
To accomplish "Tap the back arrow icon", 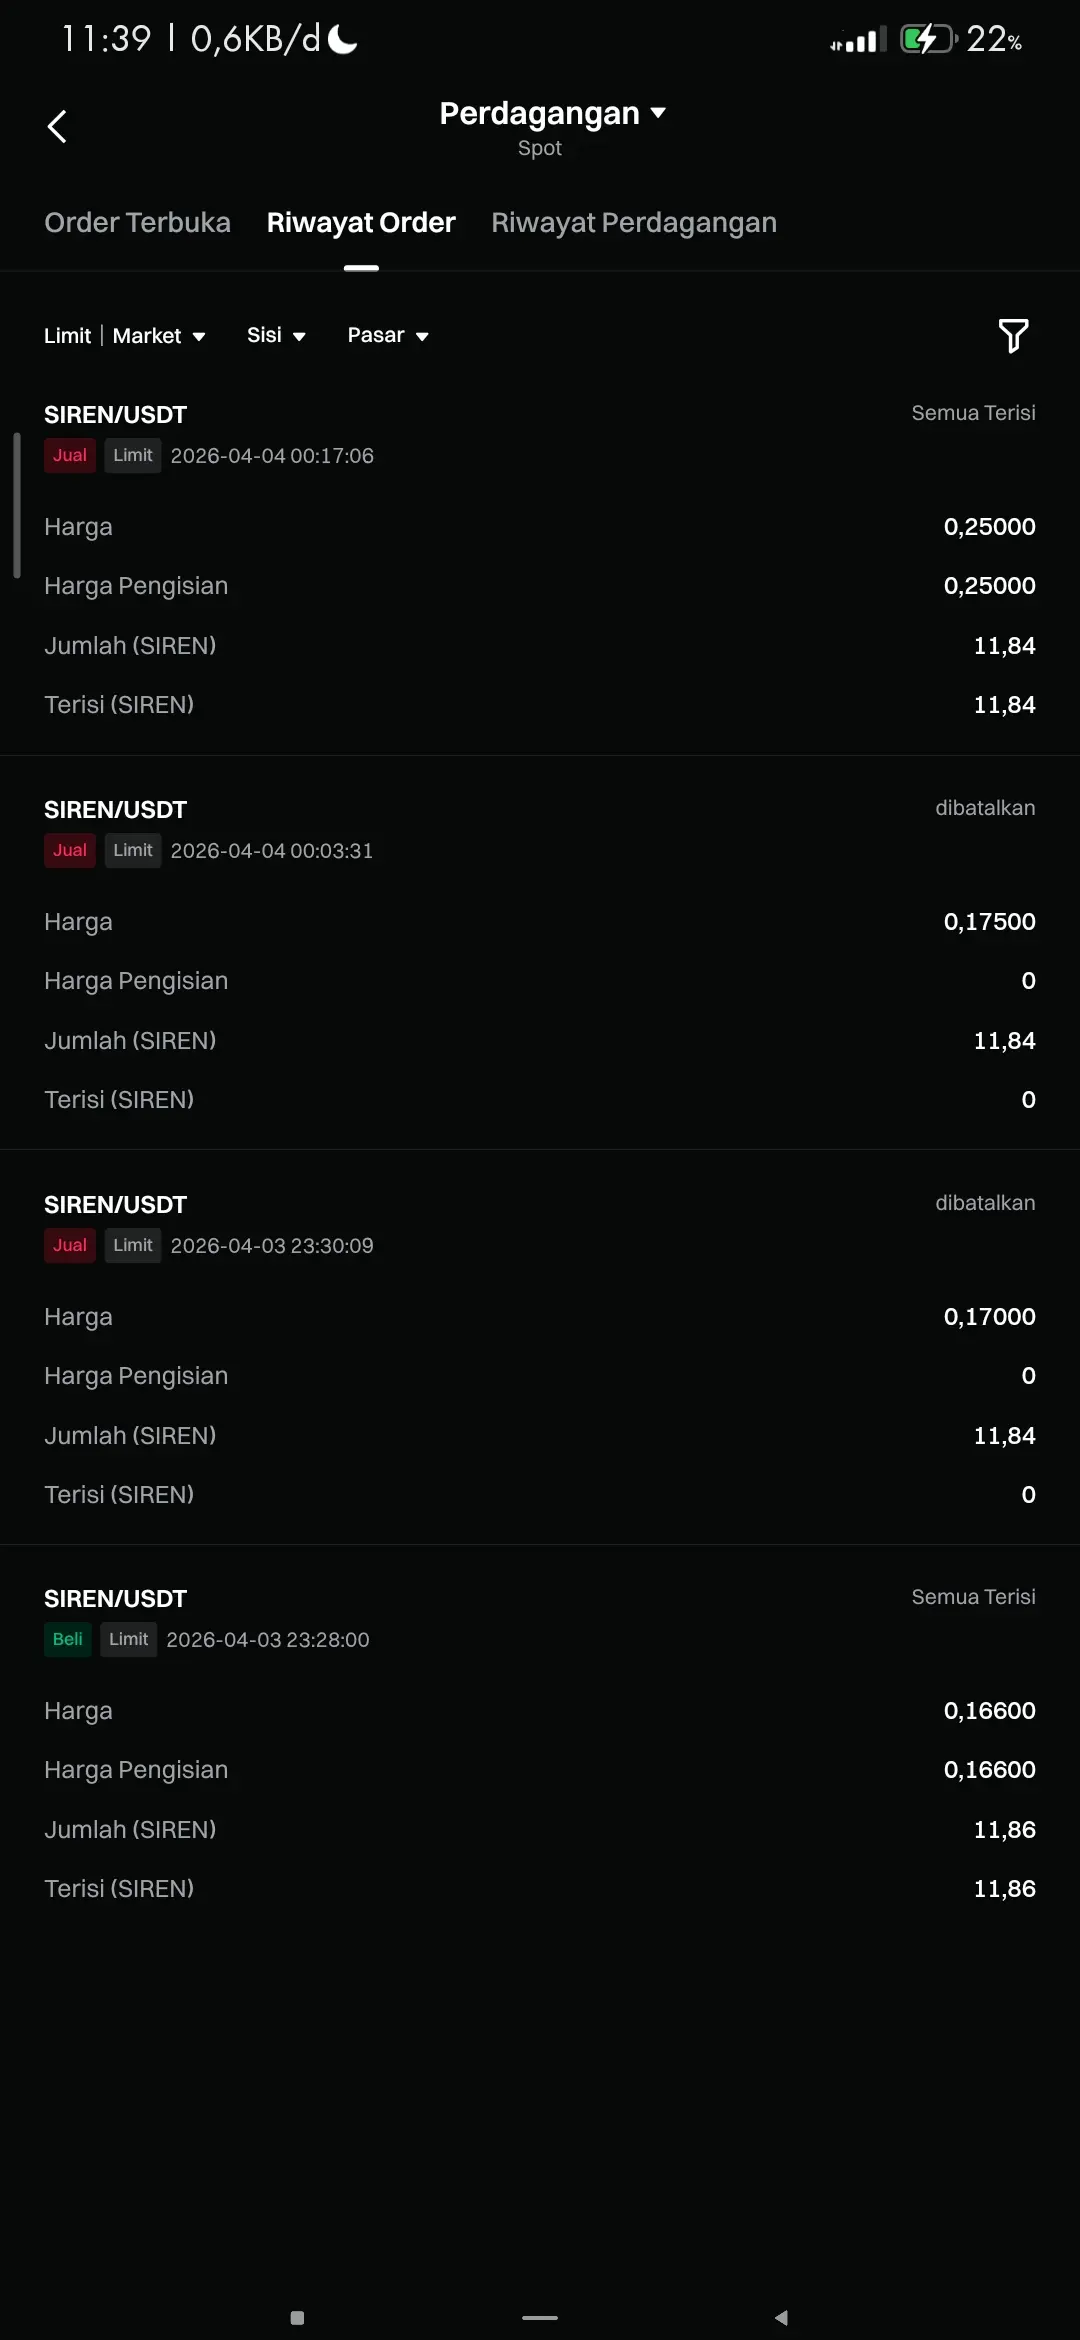I will tap(57, 126).
